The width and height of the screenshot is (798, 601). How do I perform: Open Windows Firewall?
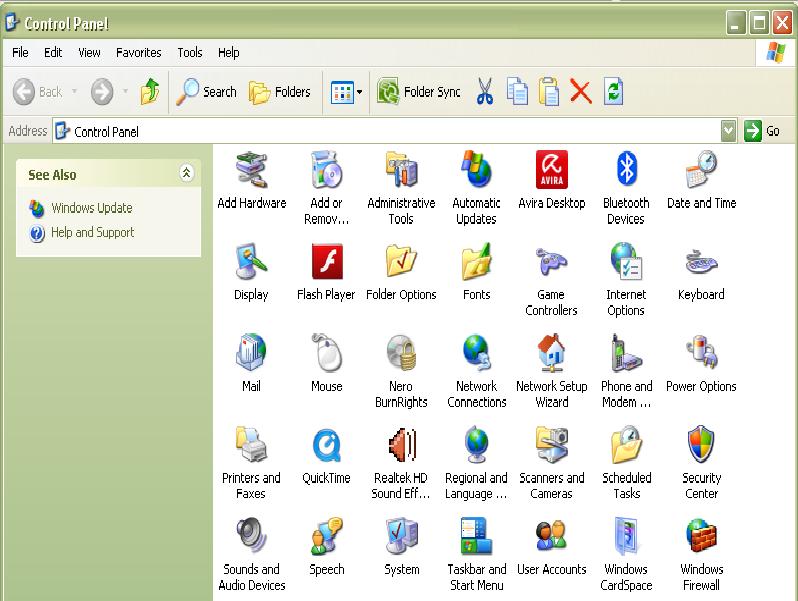701,554
